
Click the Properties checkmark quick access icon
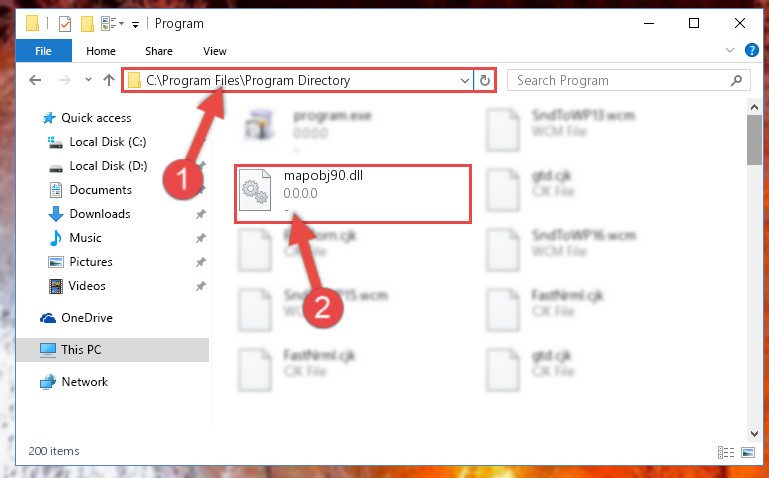(x=65, y=24)
